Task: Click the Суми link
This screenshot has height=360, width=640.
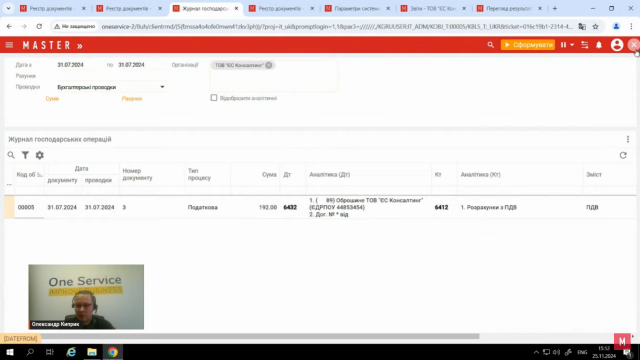Action: [x=52, y=98]
